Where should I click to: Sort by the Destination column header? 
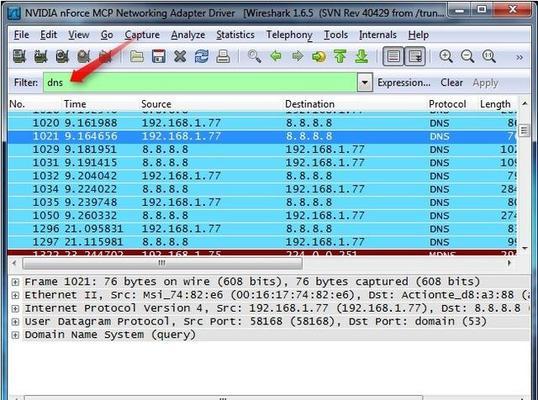click(309, 104)
